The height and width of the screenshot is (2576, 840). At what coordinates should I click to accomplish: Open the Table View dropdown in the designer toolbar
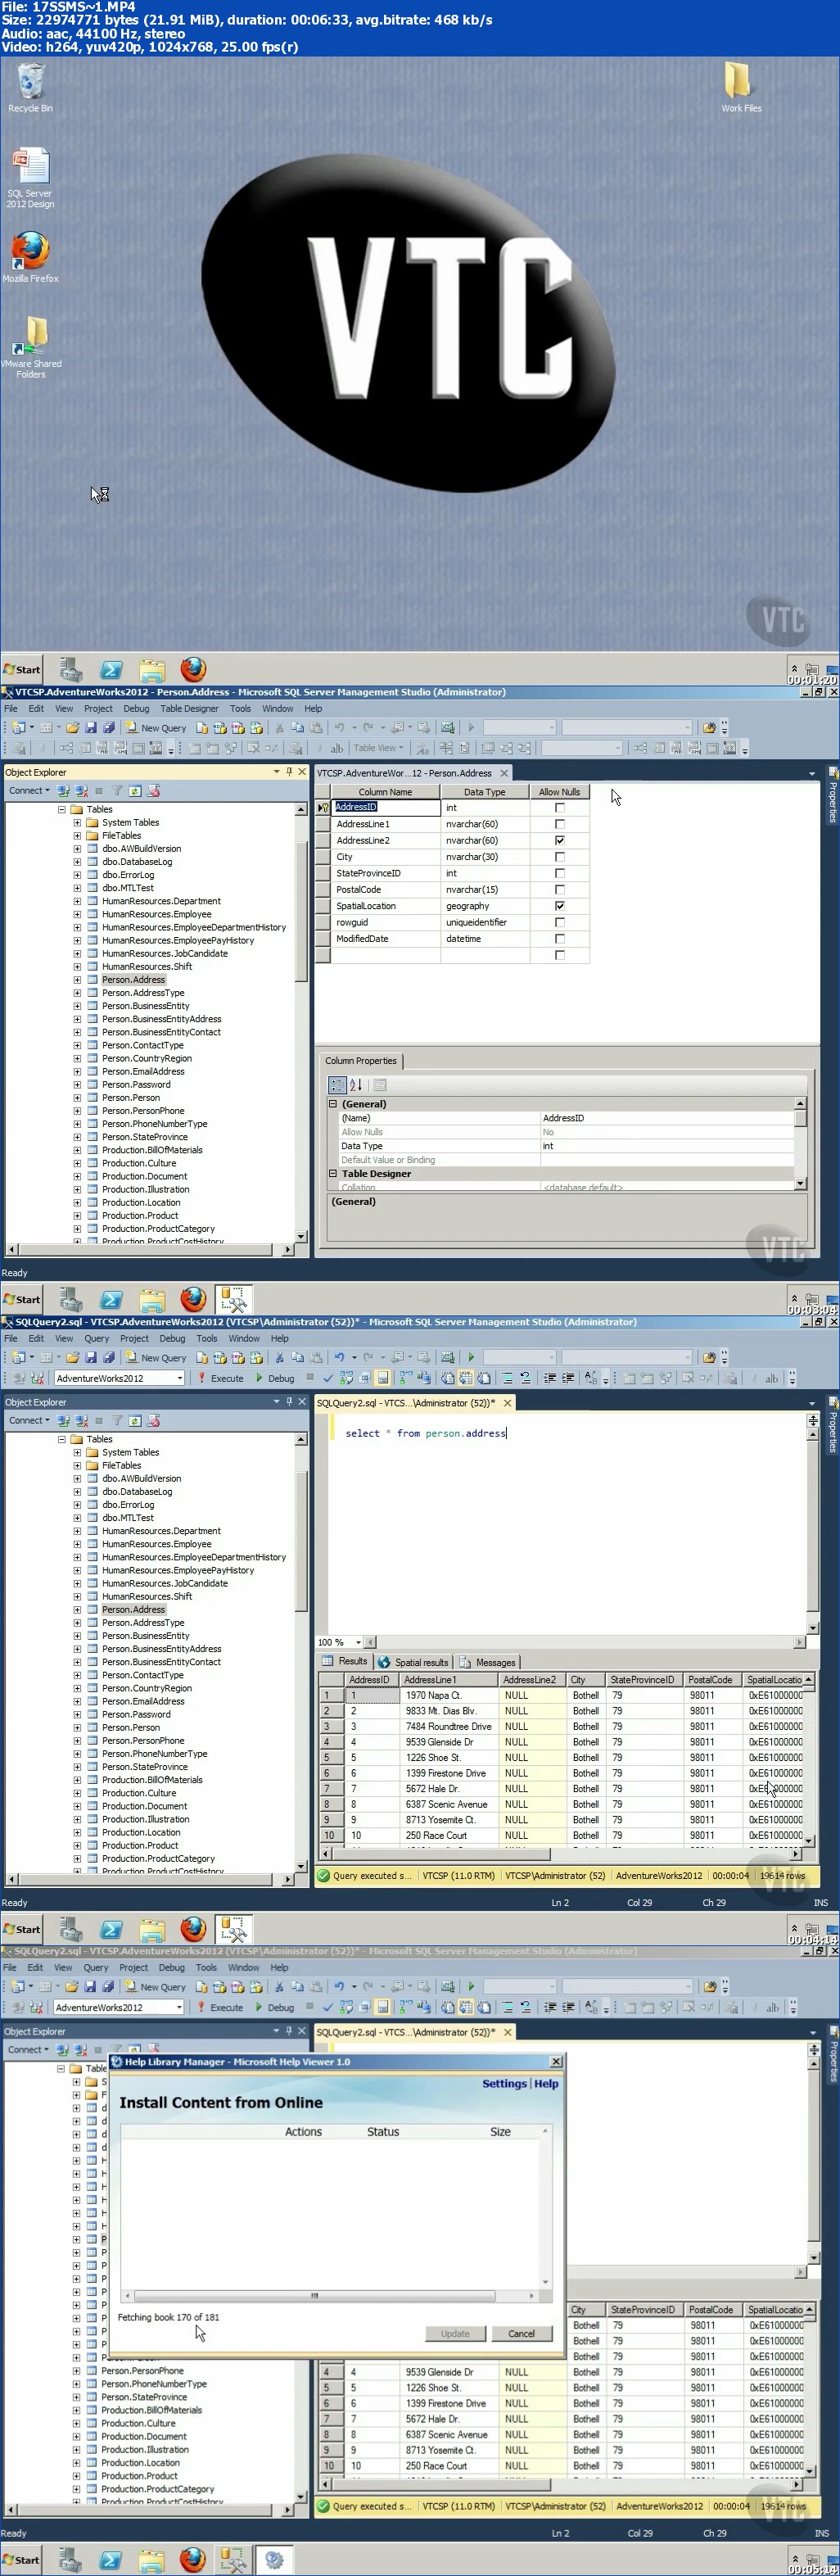379,748
